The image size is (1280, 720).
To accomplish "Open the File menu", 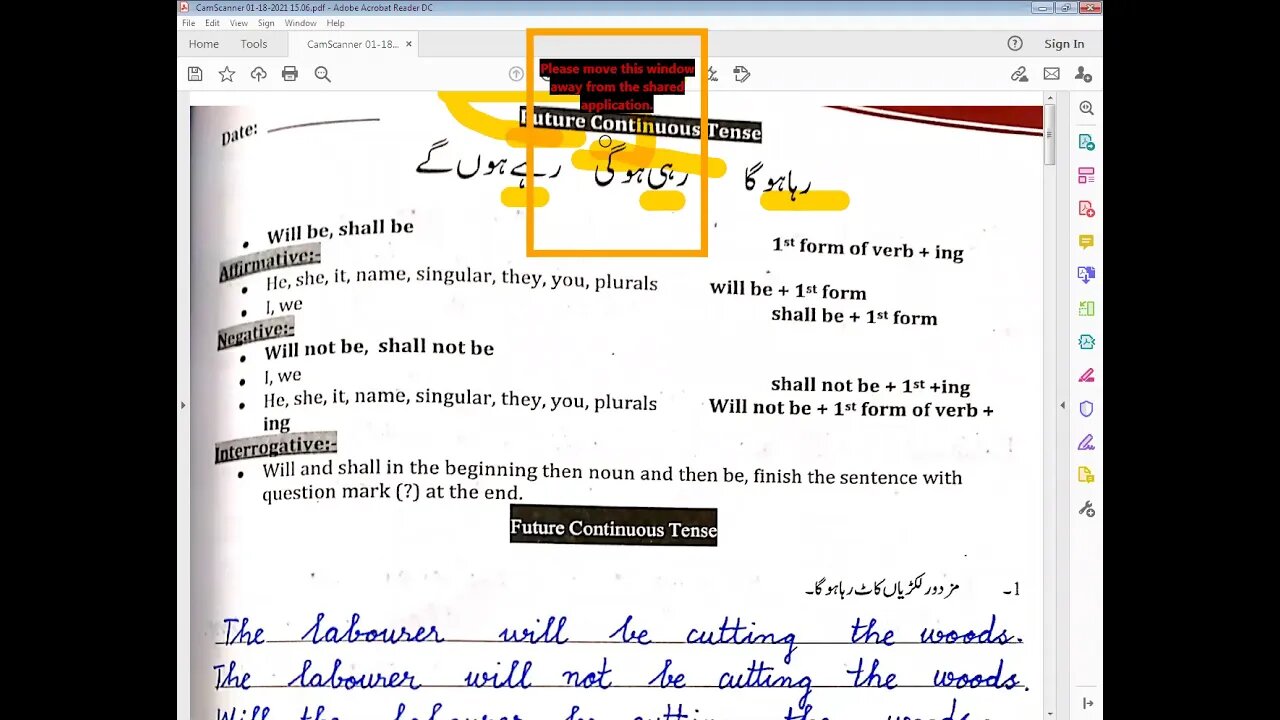I will point(188,23).
